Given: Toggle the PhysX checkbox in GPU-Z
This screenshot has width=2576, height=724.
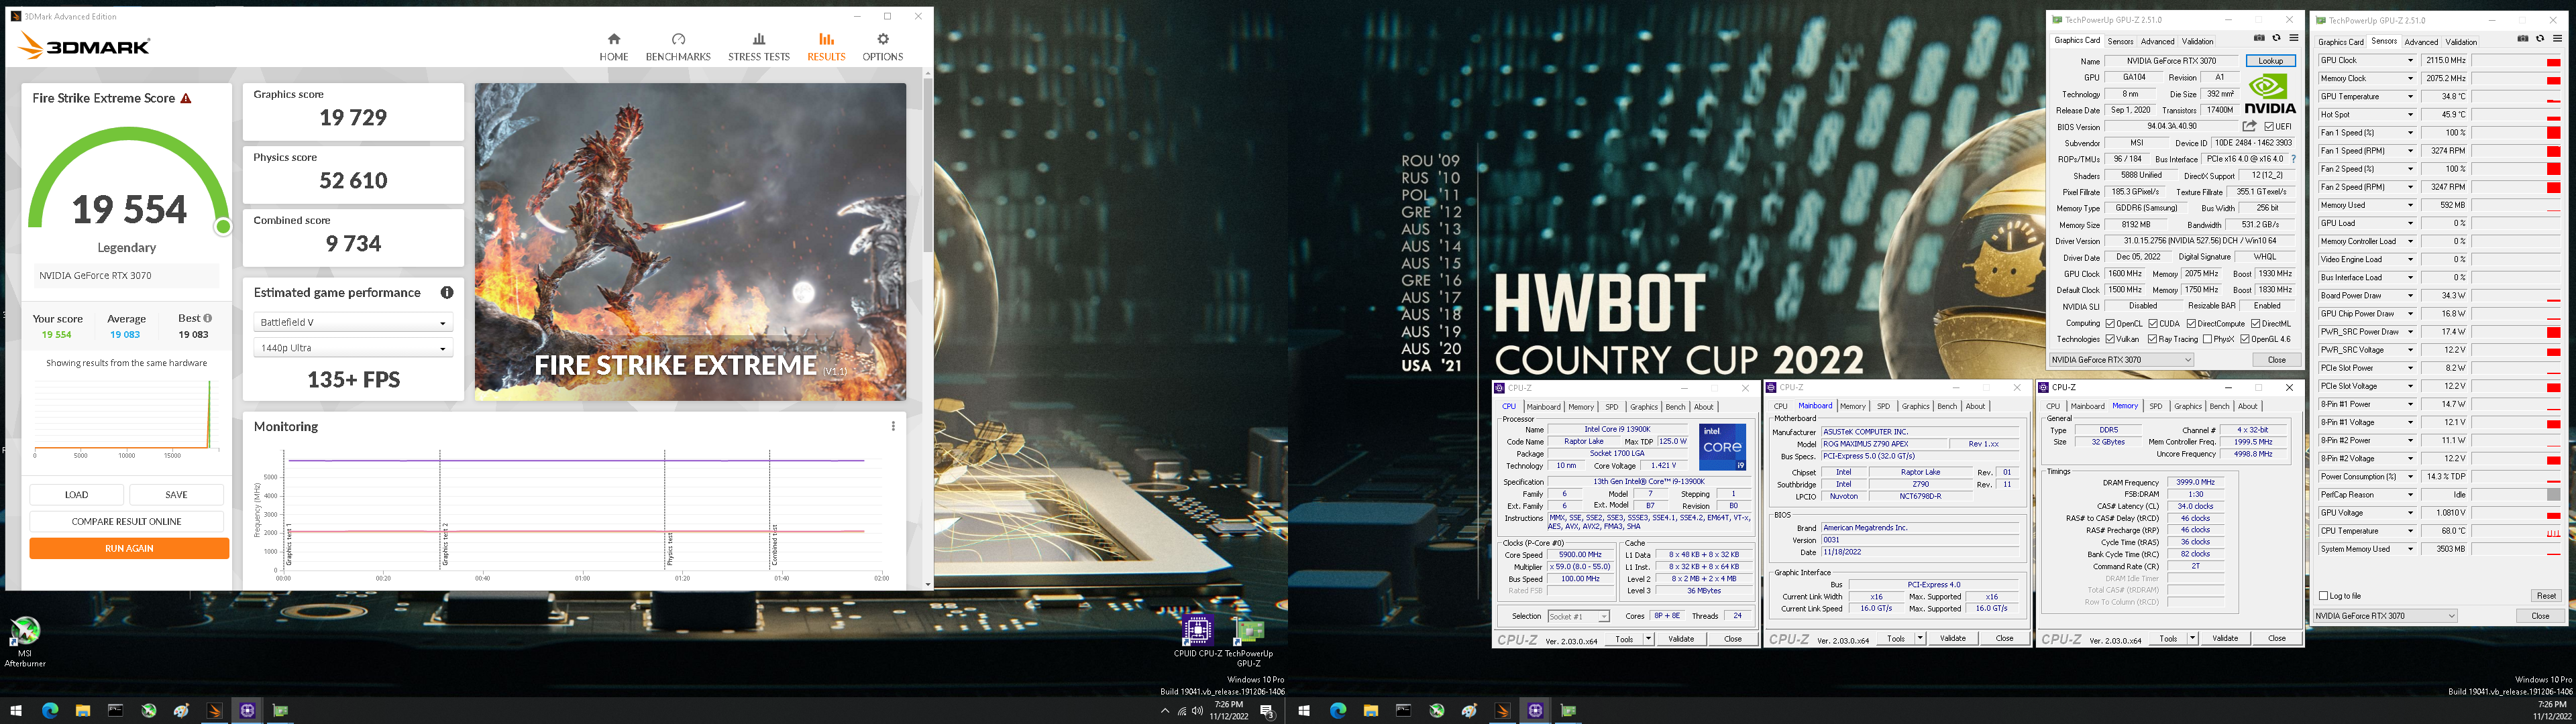Looking at the screenshot, I should (2207, 340).
